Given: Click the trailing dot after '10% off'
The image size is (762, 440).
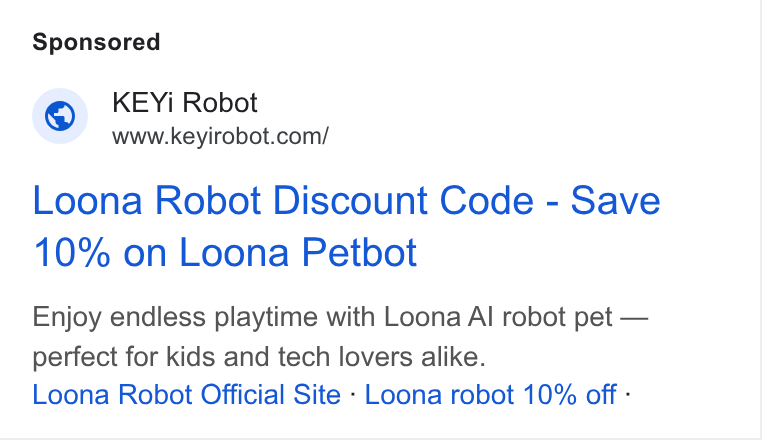Looking at the screenshot, I should [628, 394].
